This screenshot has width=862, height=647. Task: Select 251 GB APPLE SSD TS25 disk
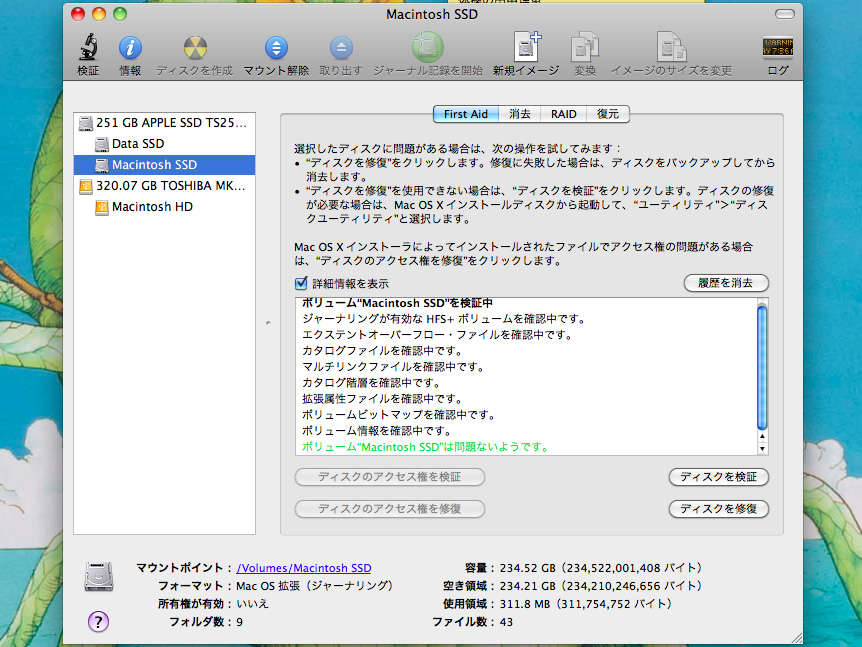(x=164, y=123)
